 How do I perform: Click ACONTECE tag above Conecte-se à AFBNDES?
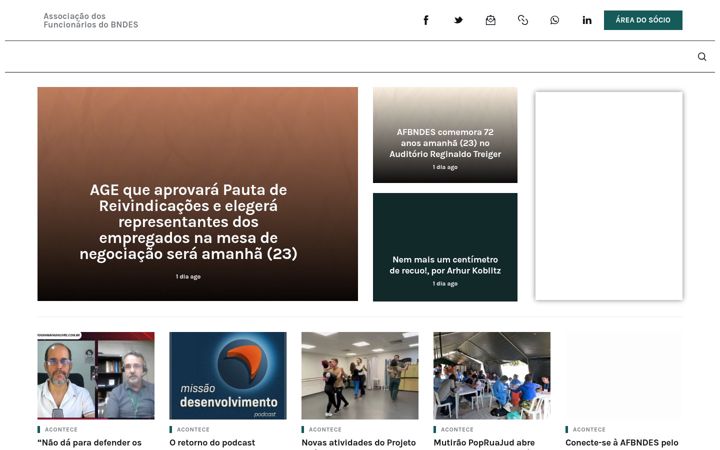point(589,429)
